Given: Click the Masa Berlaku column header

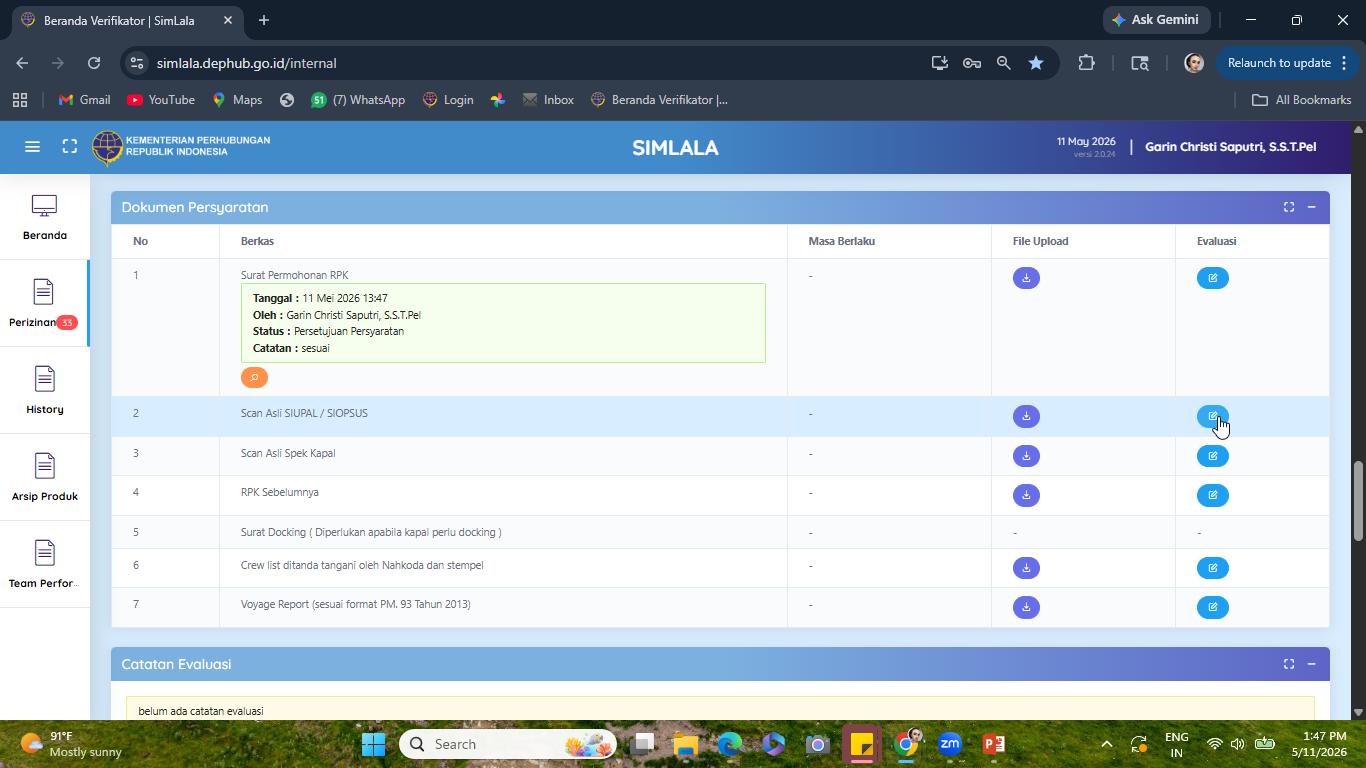Looking at the screenshot, I should [x=842, y=241].
